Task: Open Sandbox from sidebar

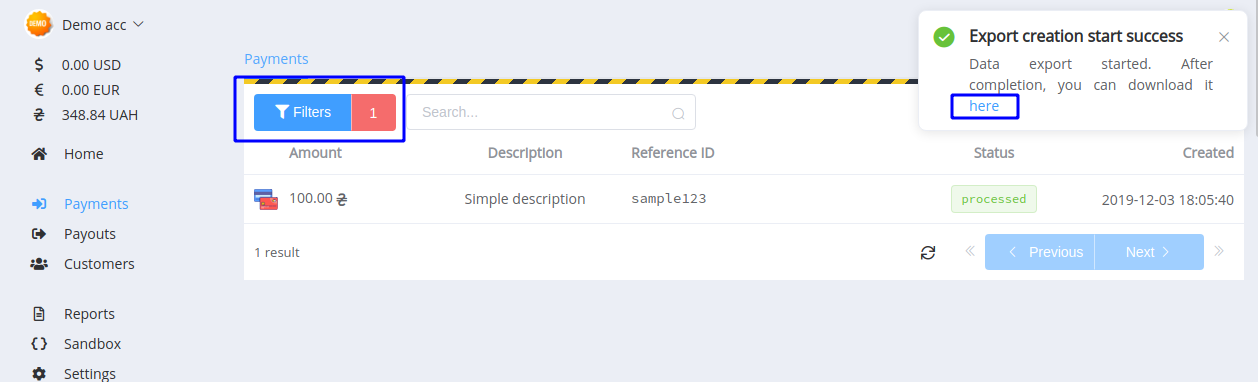Action: 92,344
